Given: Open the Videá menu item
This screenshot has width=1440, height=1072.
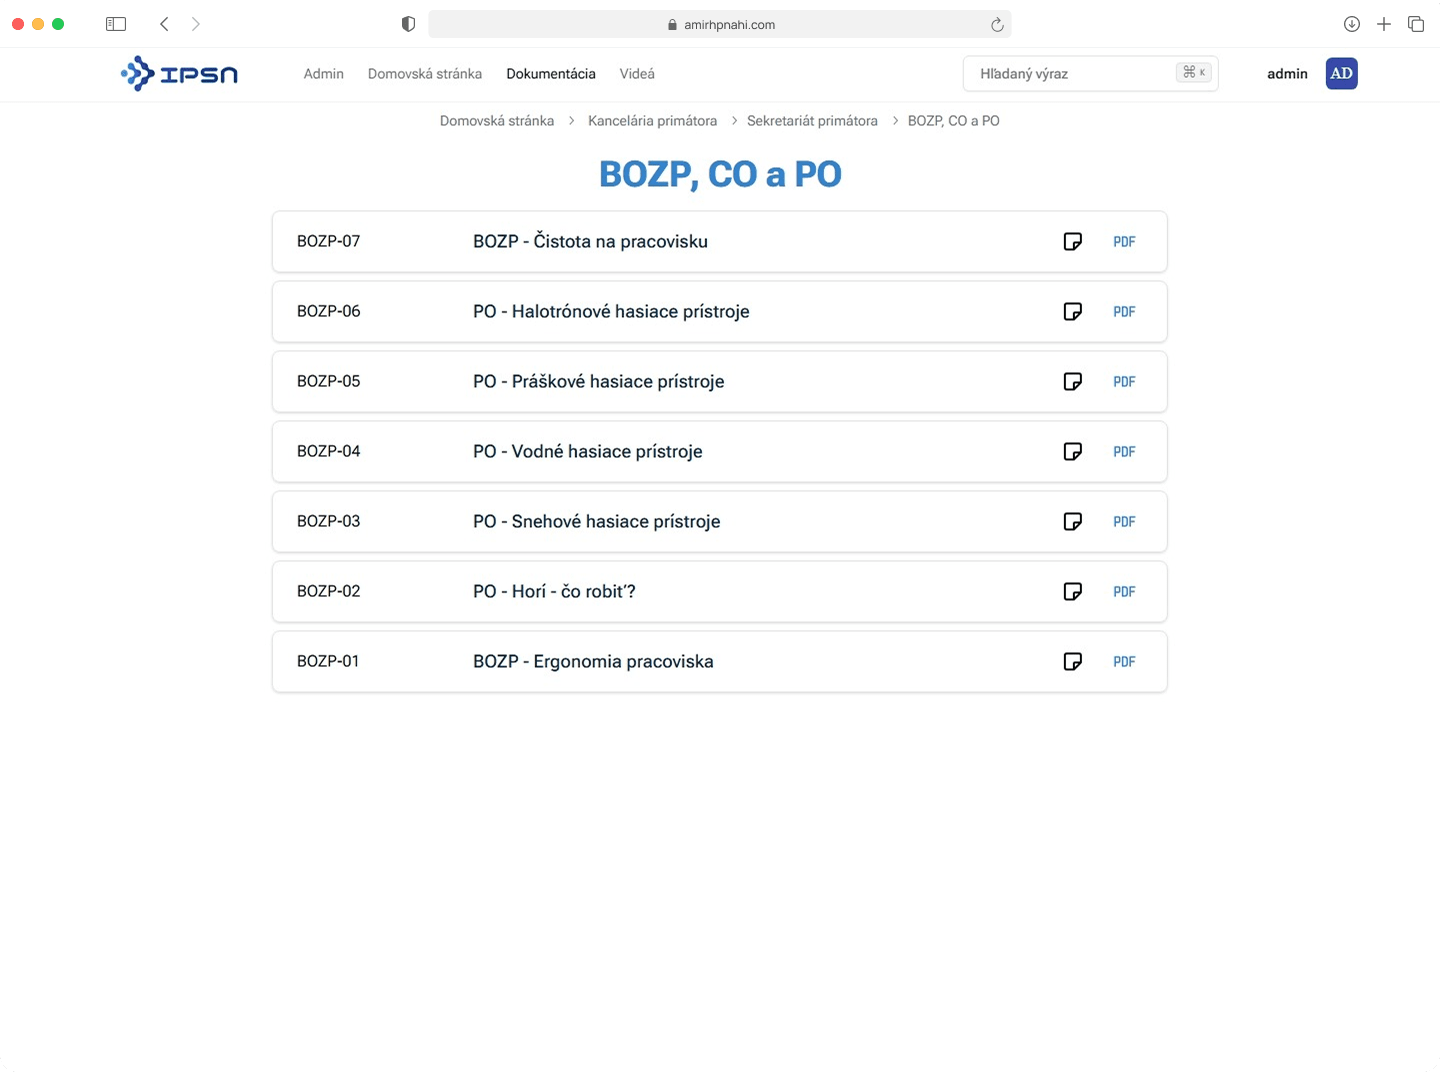Looking at the screenshot, I should tap(637, 73).
